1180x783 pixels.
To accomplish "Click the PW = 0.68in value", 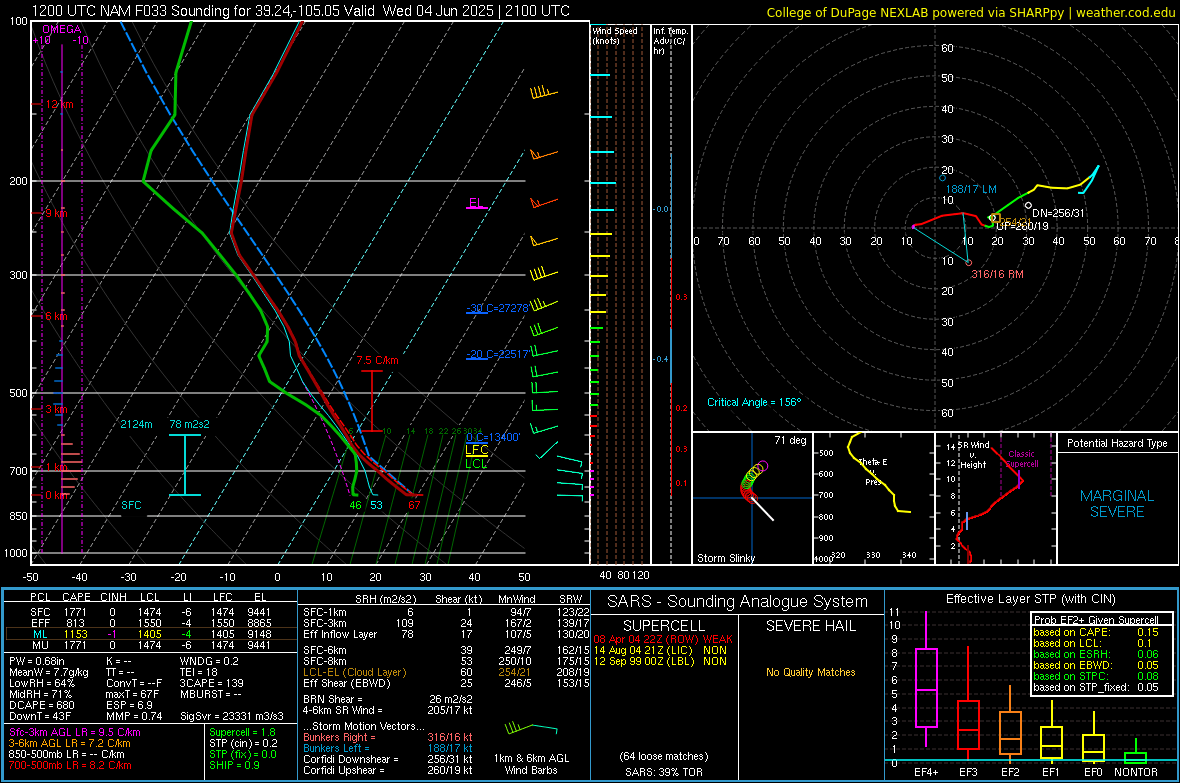I will pyautogui.click(x=37, y=661).
